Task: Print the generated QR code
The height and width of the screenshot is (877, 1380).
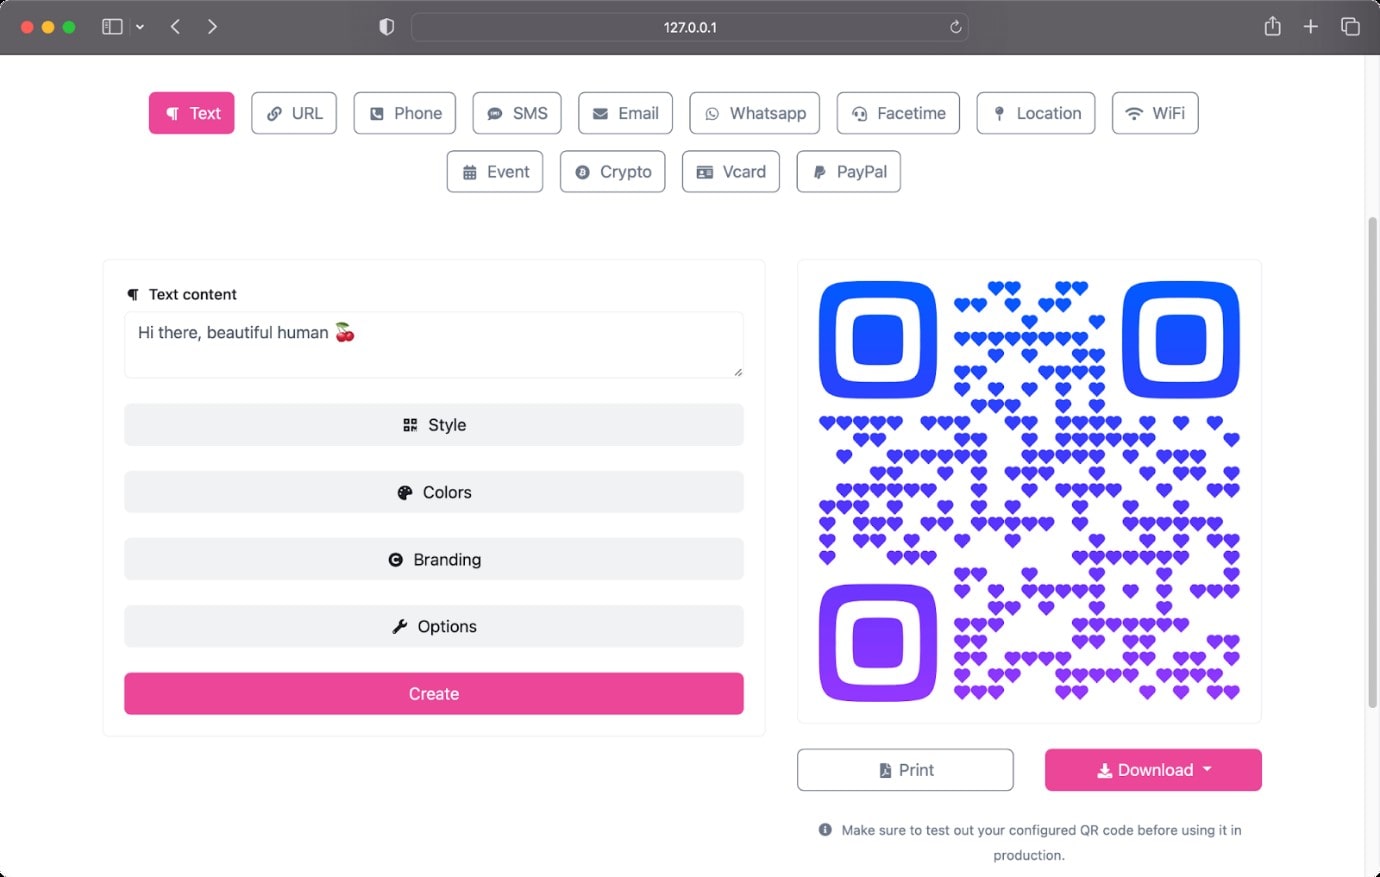Action: tap(904, 770)
